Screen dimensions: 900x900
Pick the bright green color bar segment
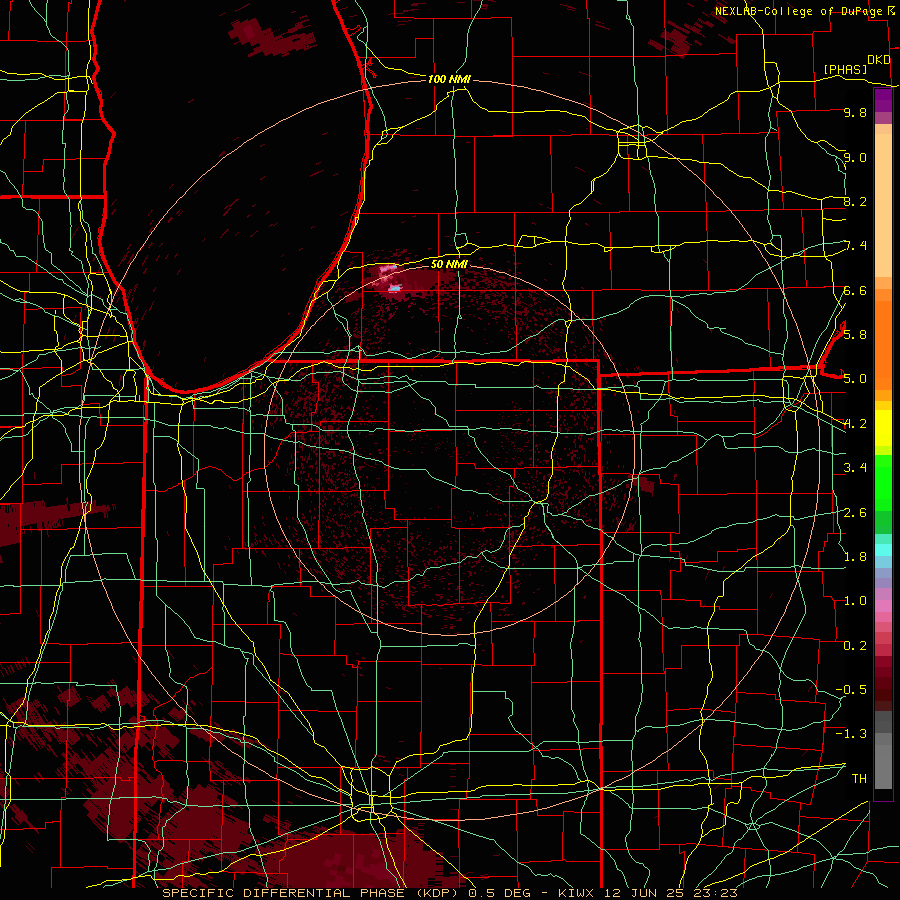point(883,482)
